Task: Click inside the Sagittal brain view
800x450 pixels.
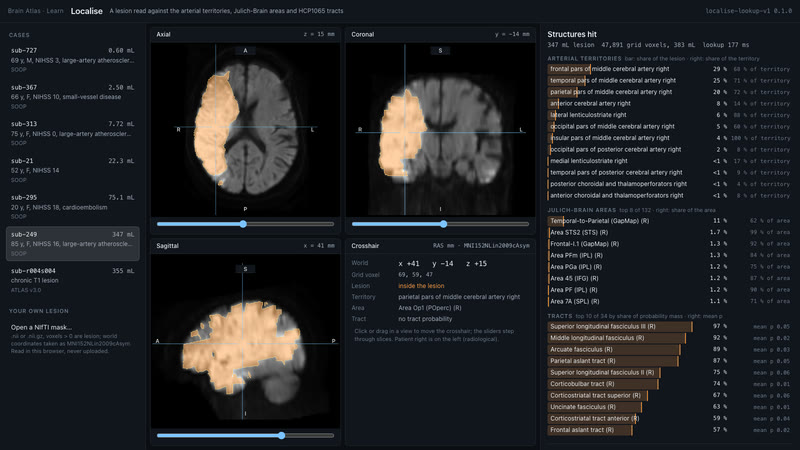Action: point(245,341)
